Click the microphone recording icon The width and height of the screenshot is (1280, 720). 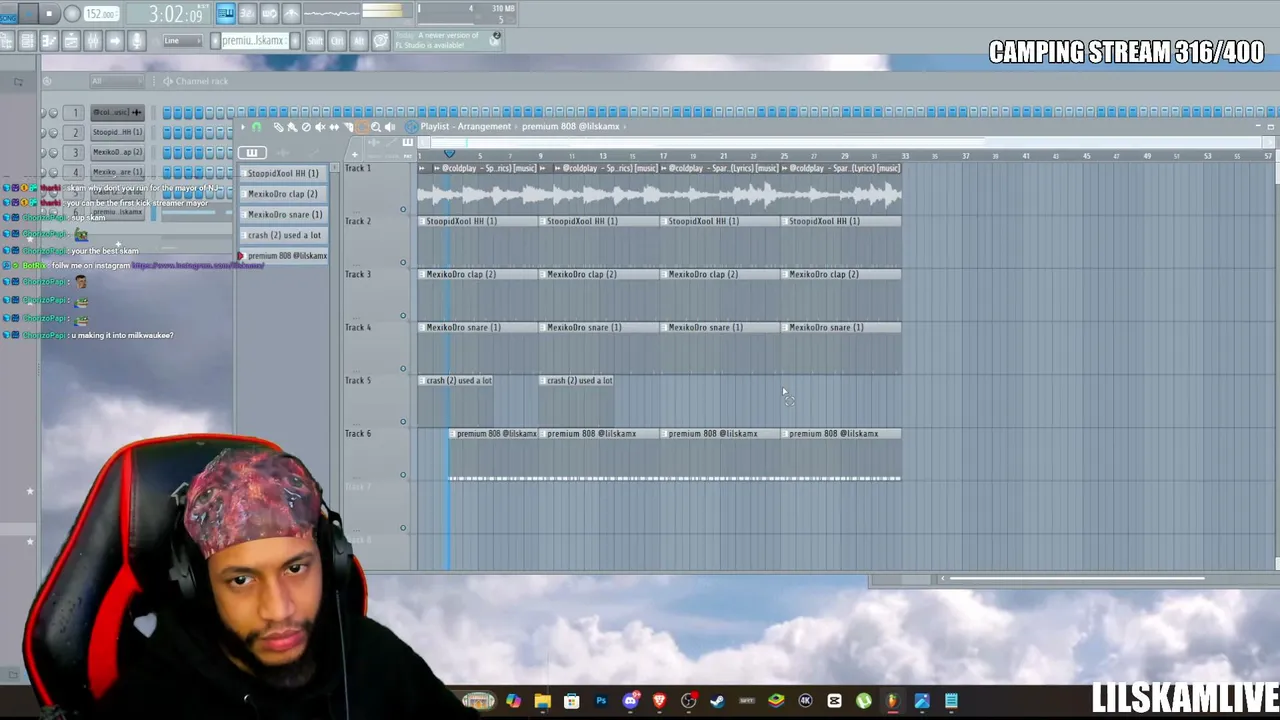(137, 41)
